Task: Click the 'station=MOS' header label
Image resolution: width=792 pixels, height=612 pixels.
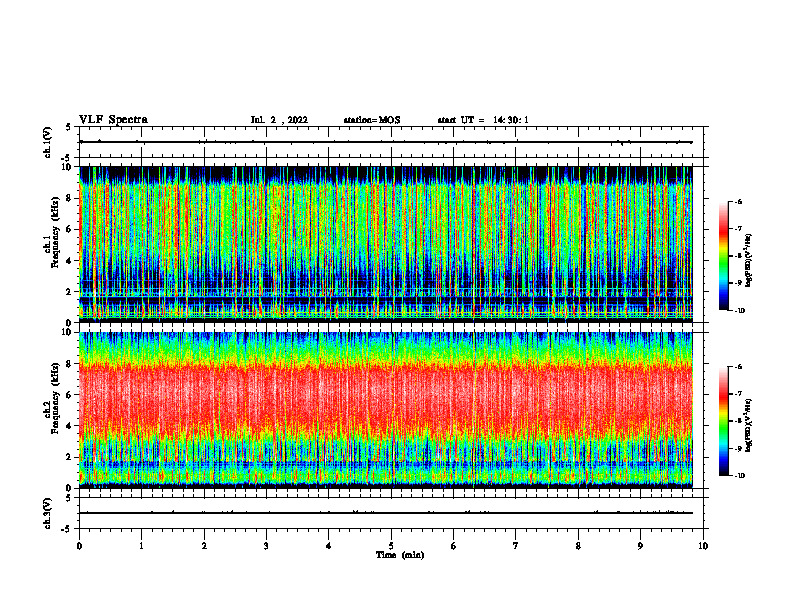Action: point(372,120)
